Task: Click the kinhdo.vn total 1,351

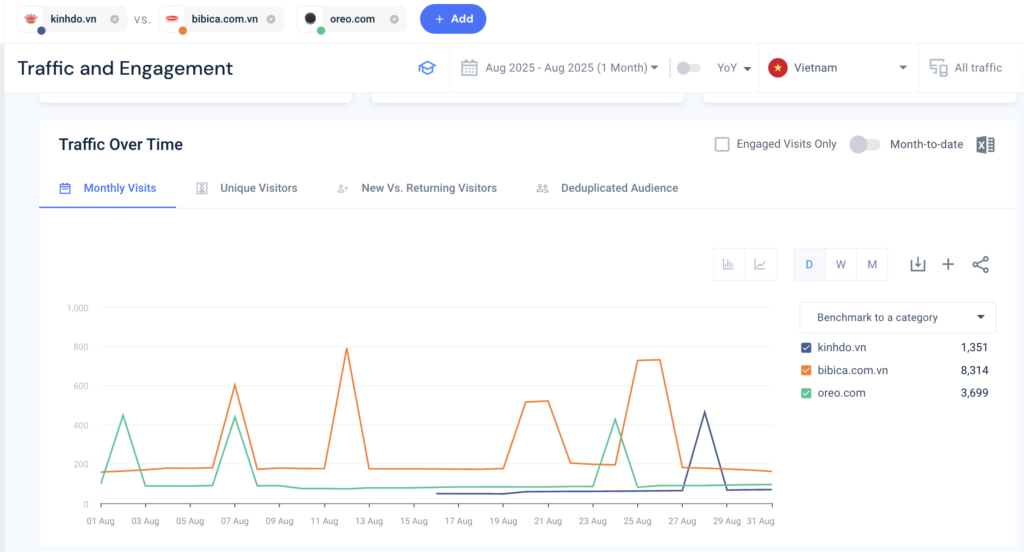Action: tap(974, 348)
